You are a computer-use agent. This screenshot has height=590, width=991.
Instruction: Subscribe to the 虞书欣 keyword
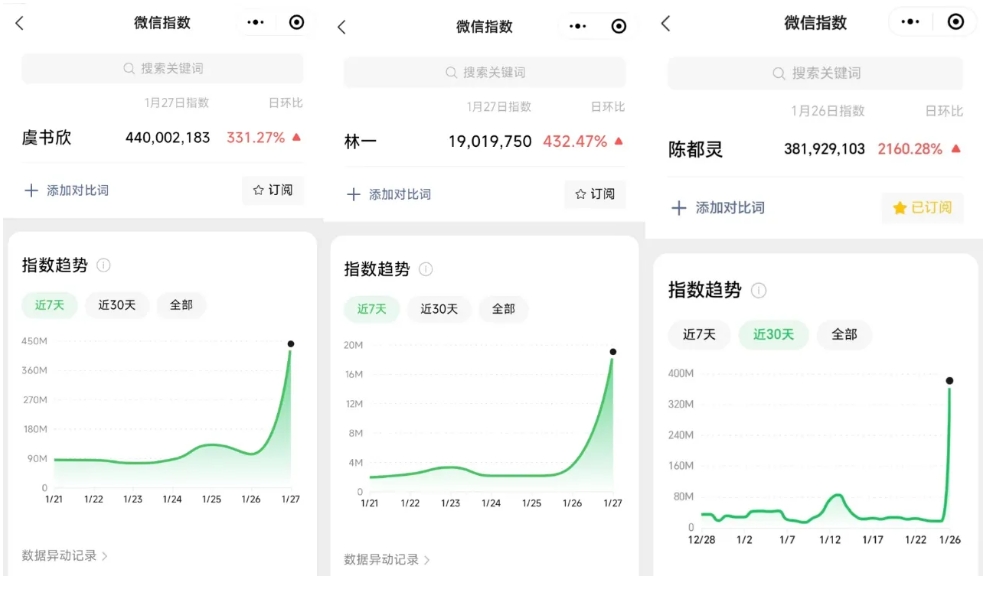[x=273, y=190]
